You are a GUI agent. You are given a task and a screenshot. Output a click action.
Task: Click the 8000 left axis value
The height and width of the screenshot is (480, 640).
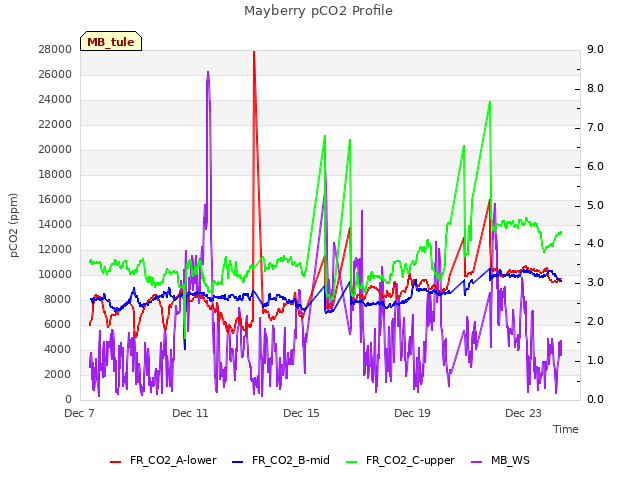tap(58, 299)
